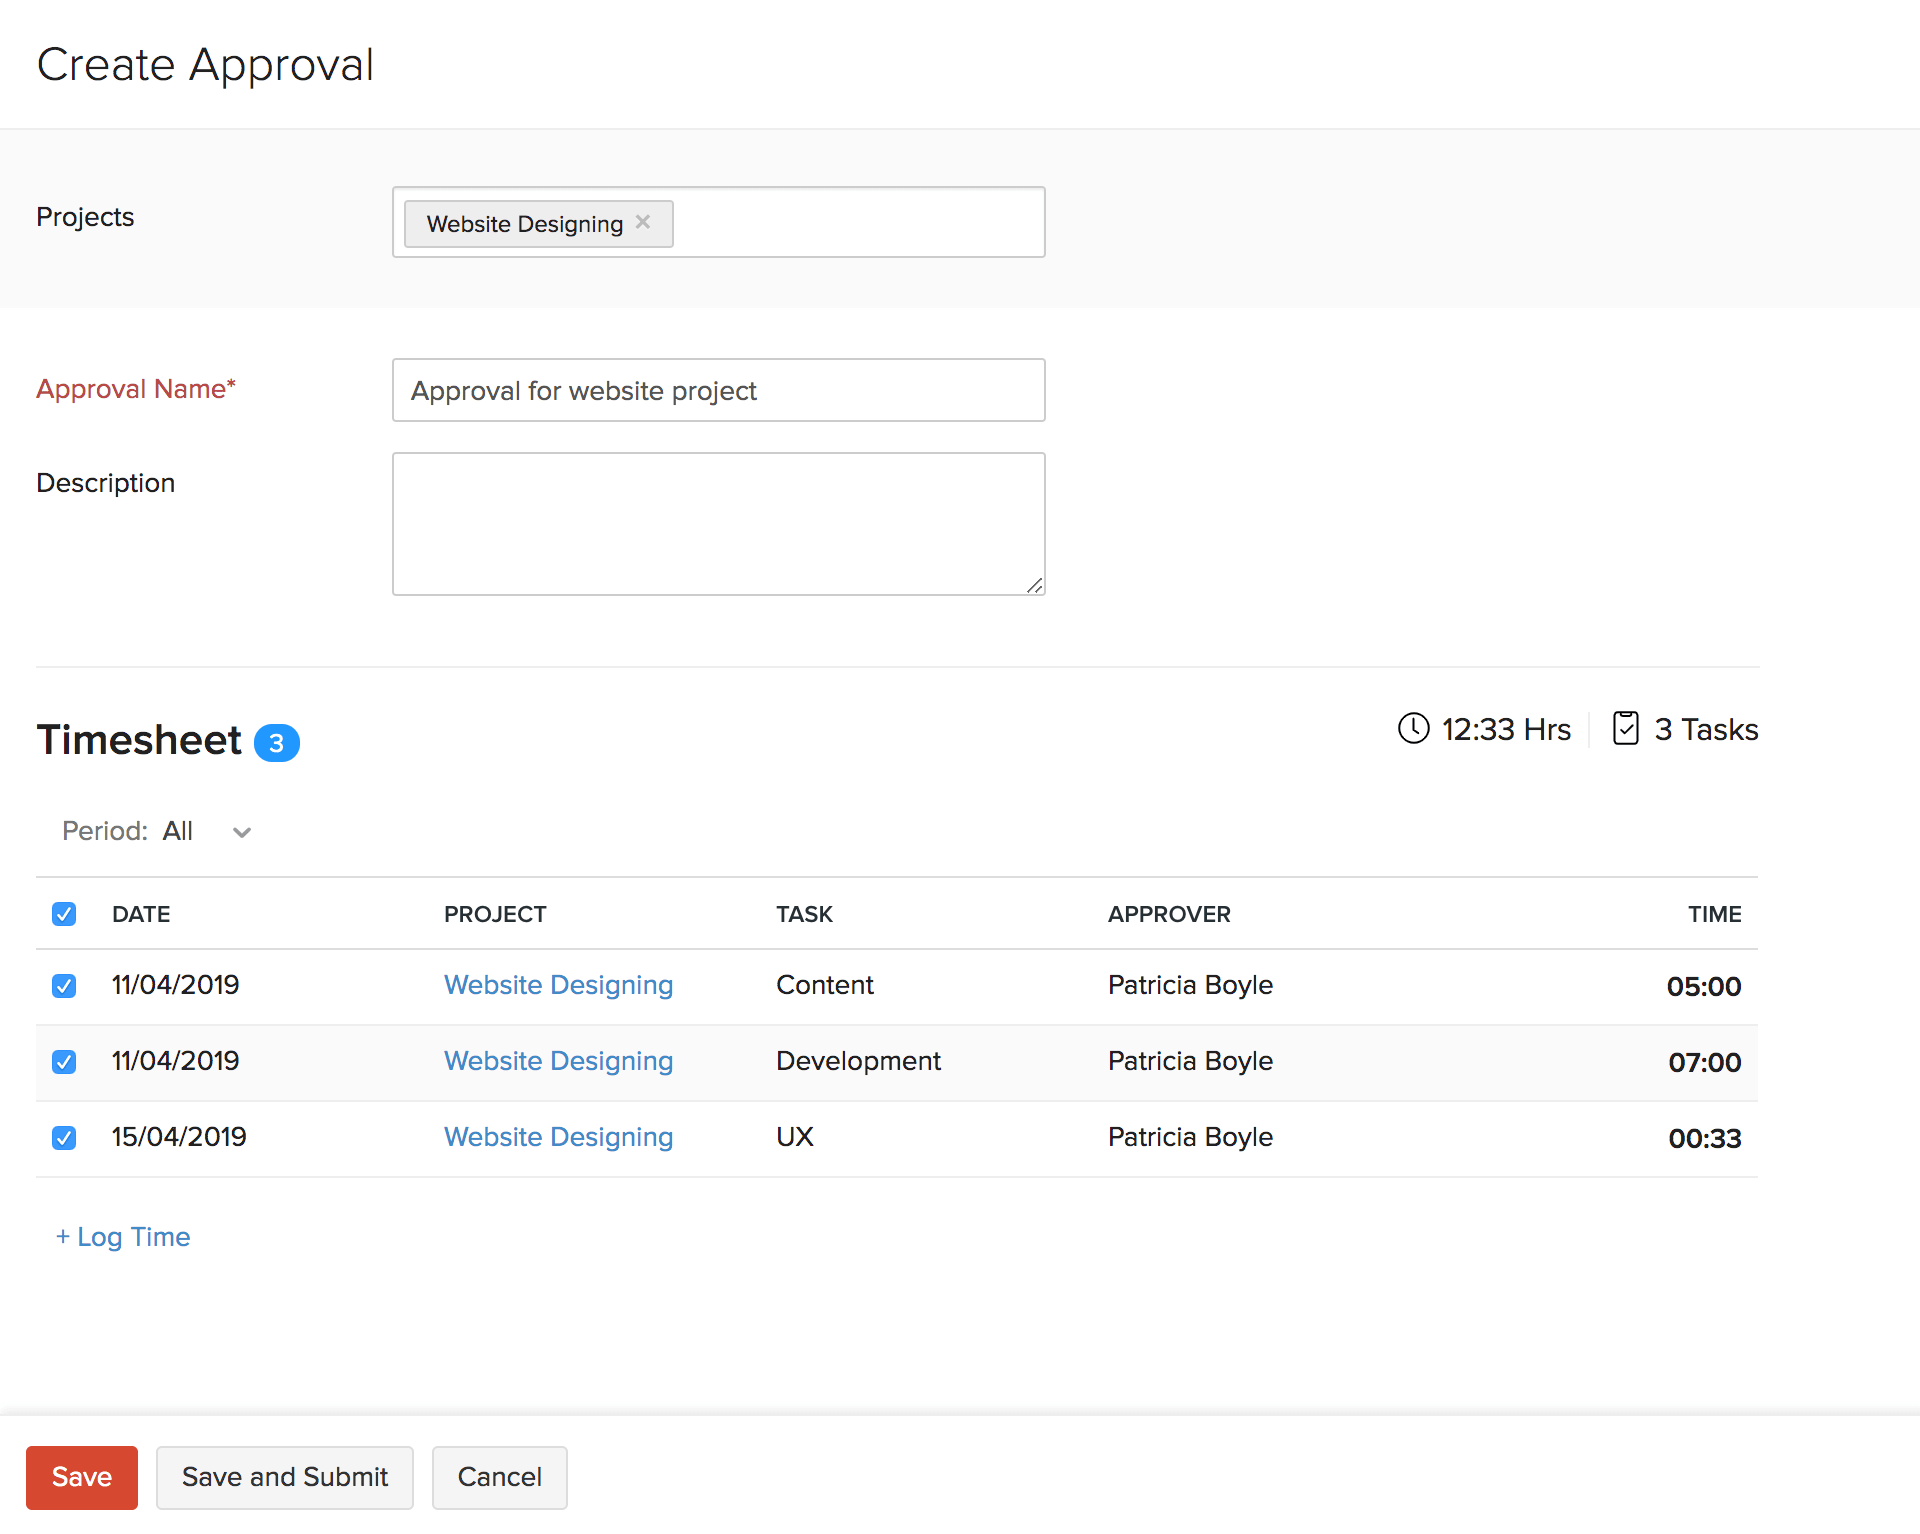The height and width of the screenshot is (1534, 1920).
Task: Uncheck the 11/04/2019 Content task checkbox
Action: [x=64, y=985]
